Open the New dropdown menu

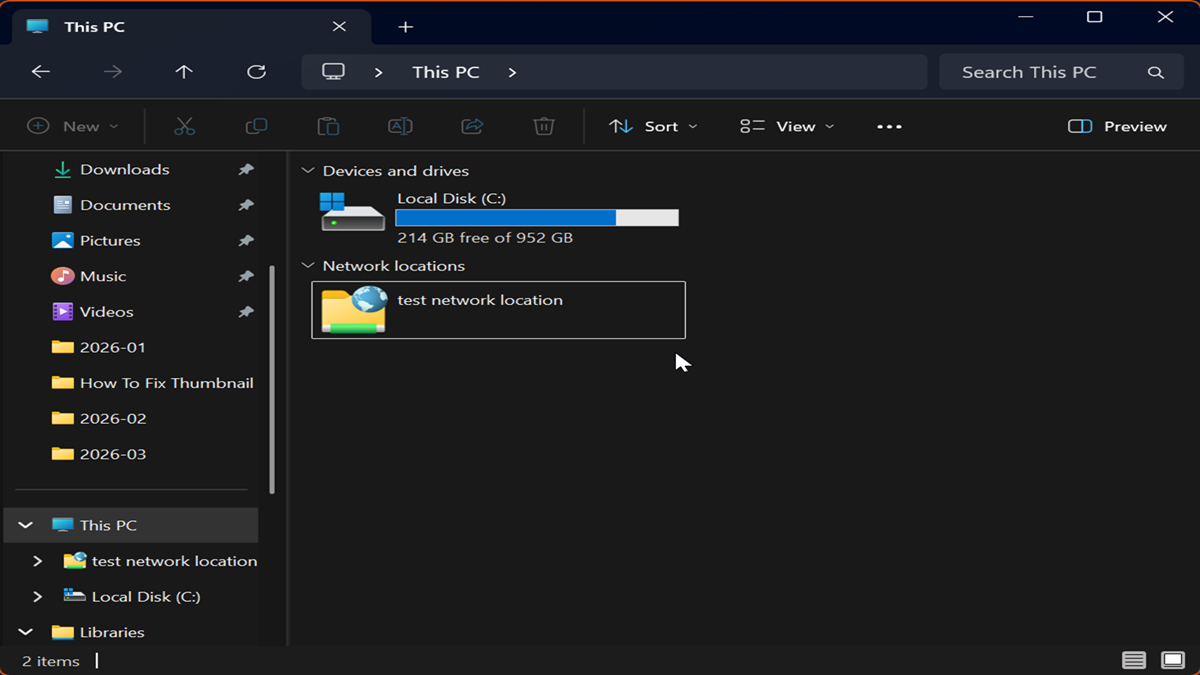[x=73, y=126]
